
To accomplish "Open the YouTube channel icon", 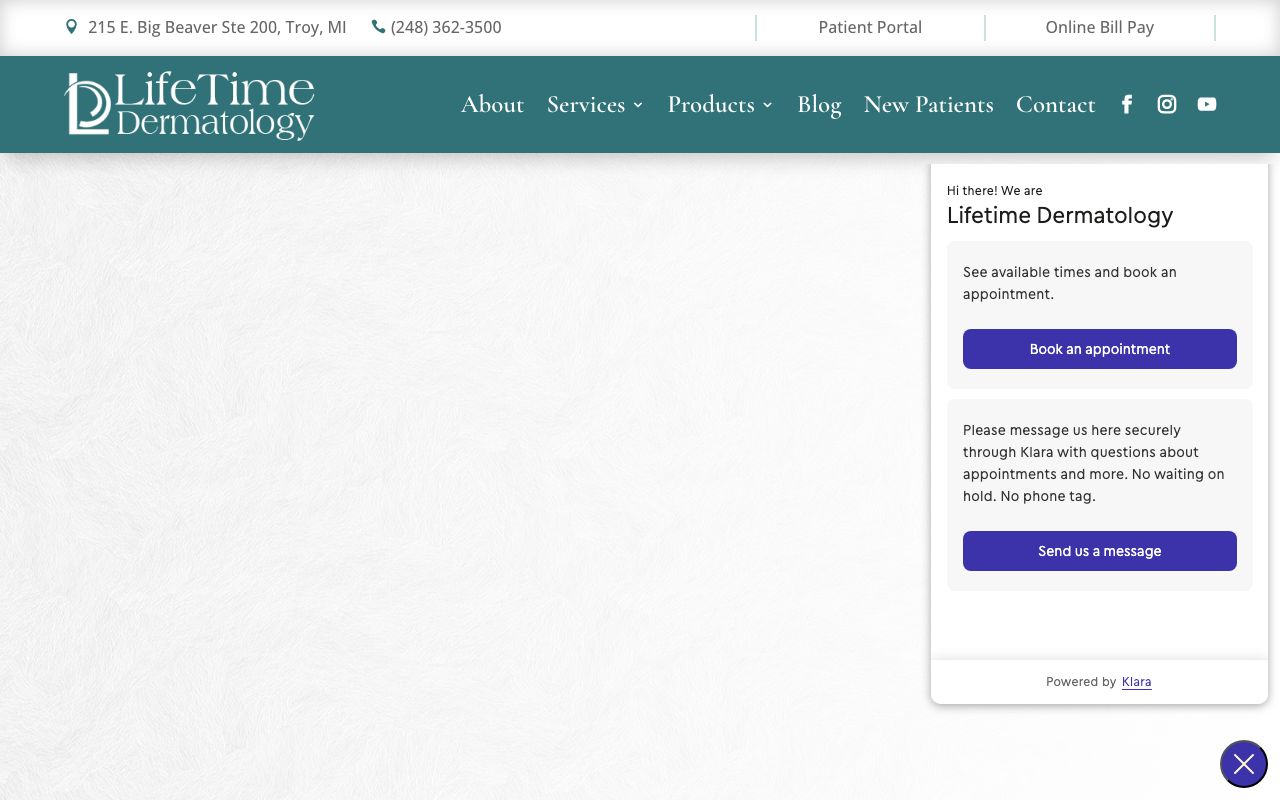I will [1207, 104].
